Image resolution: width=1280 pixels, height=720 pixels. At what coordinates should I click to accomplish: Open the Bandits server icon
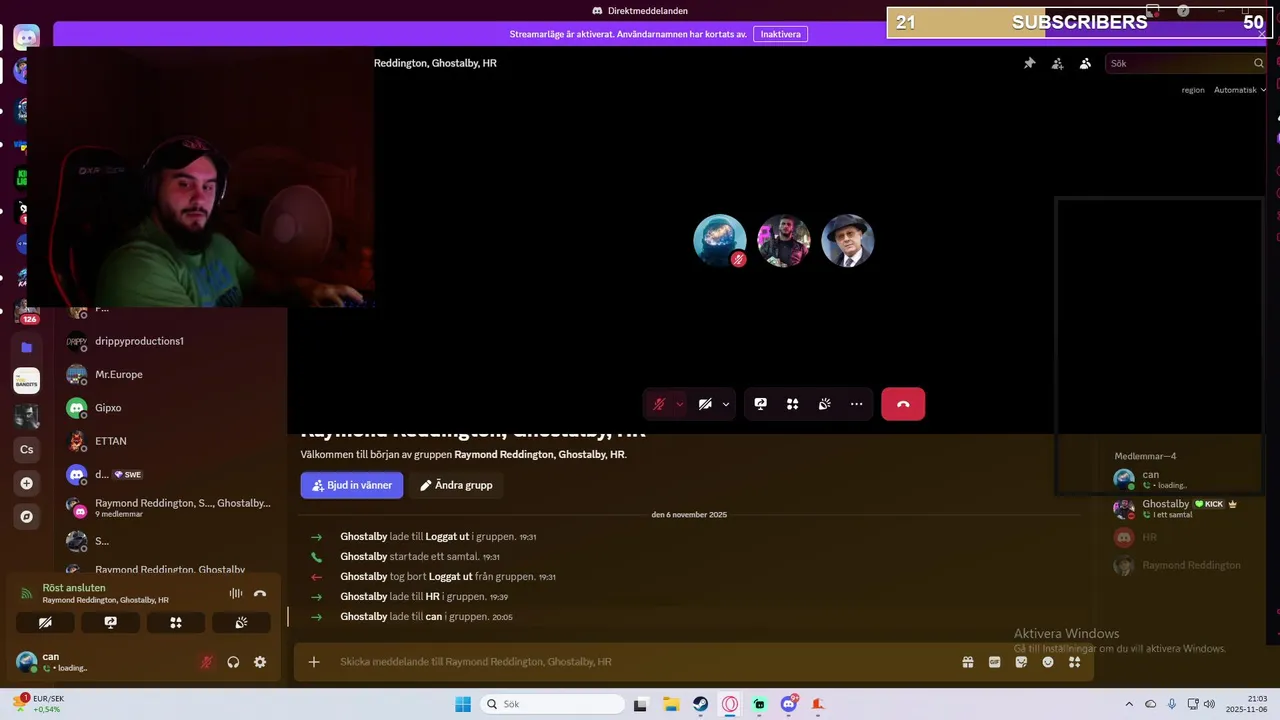[x=27, y=381]
